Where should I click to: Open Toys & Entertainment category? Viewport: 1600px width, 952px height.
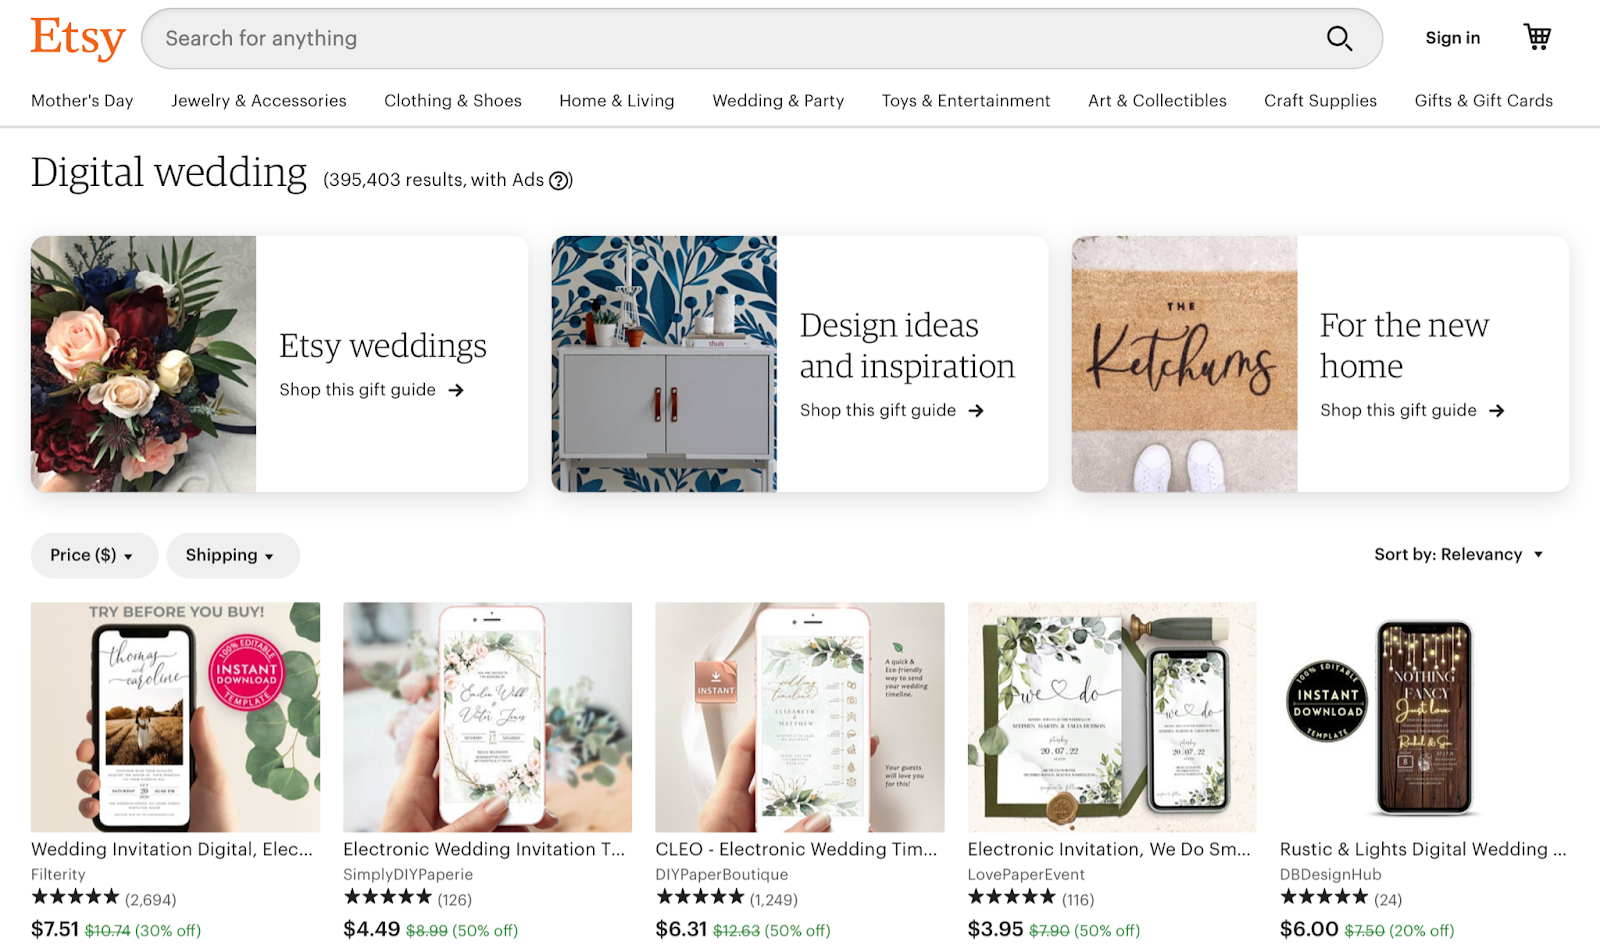point(966,101)
